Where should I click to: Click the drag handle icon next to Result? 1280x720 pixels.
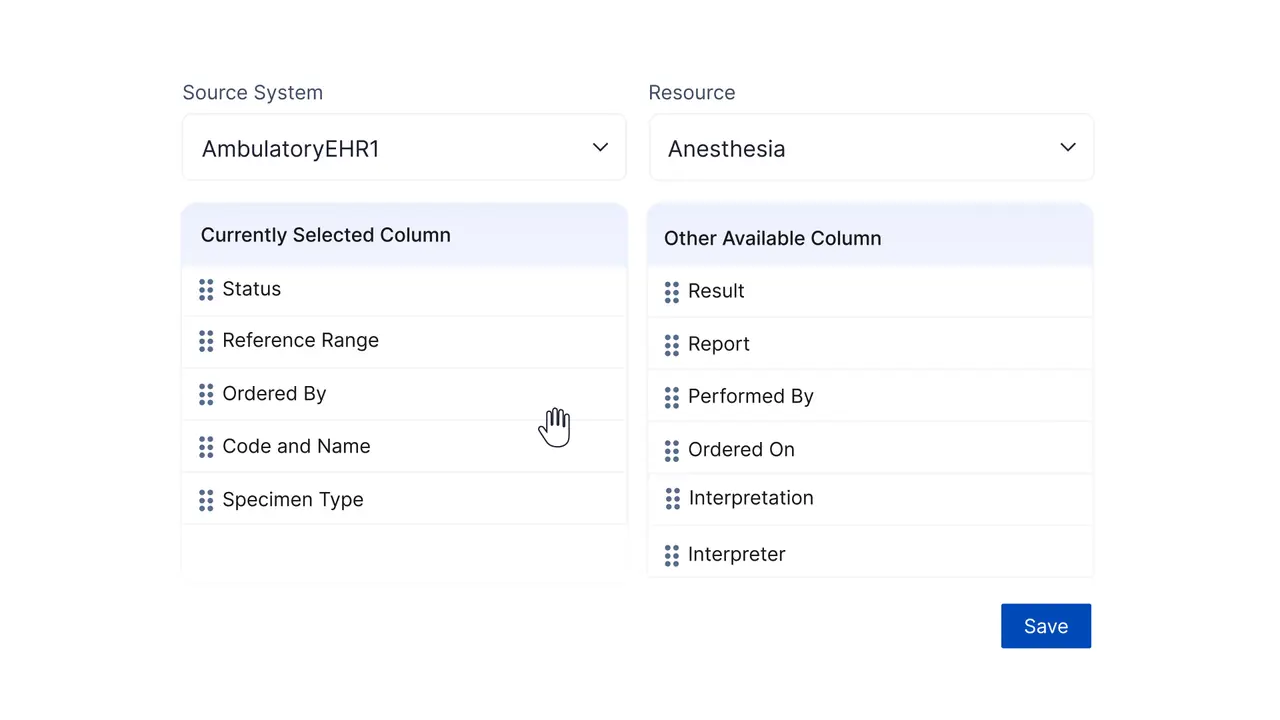pos(672,292)
